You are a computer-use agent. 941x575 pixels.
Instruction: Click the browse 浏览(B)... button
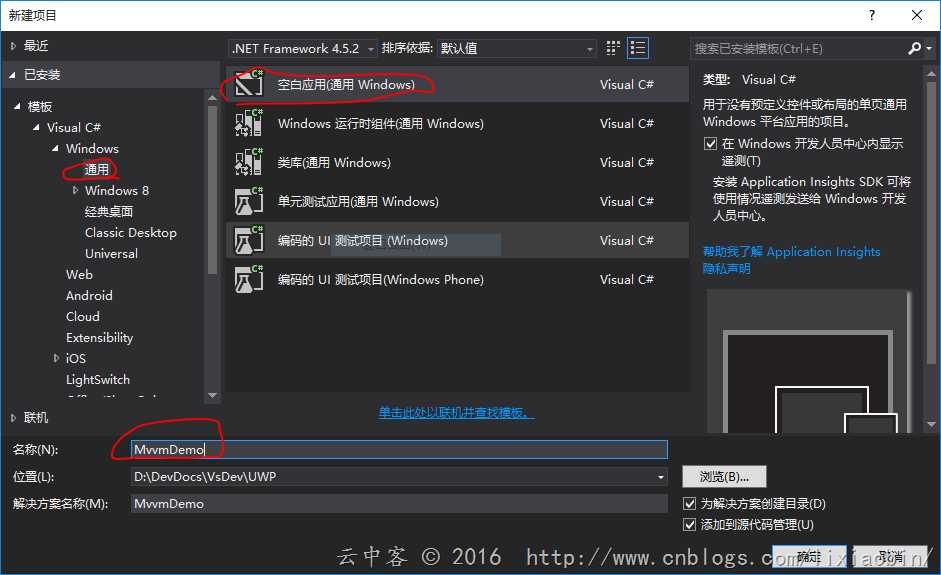click(x=724, y=477)
